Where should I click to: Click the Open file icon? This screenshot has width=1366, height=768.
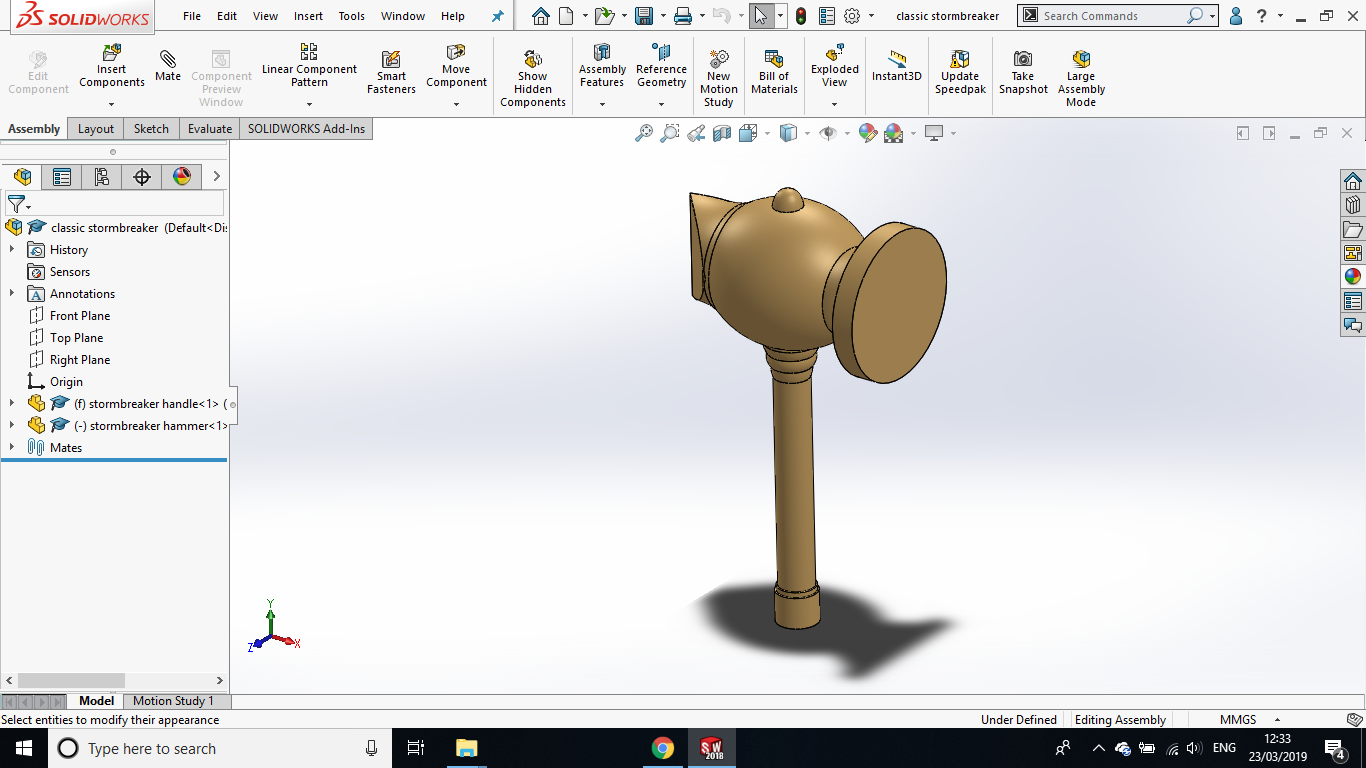point(603,16)
